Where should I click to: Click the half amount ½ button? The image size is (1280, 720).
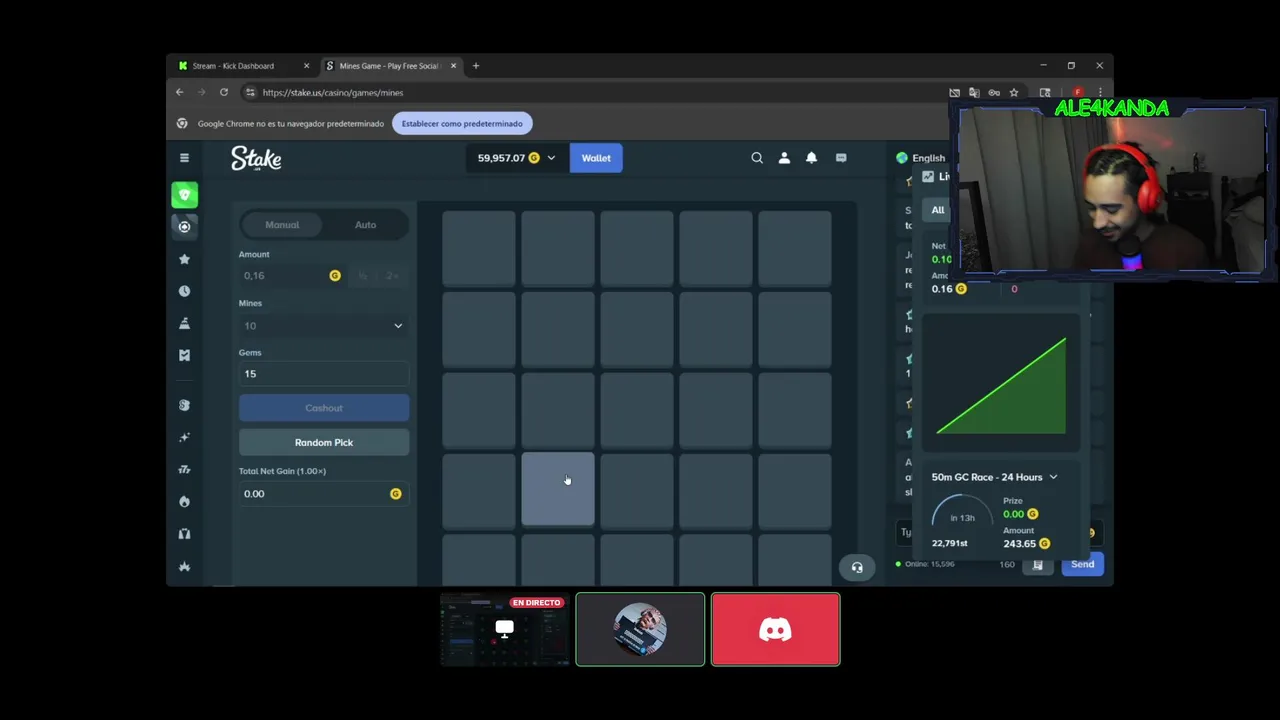(x=362, y=276)
